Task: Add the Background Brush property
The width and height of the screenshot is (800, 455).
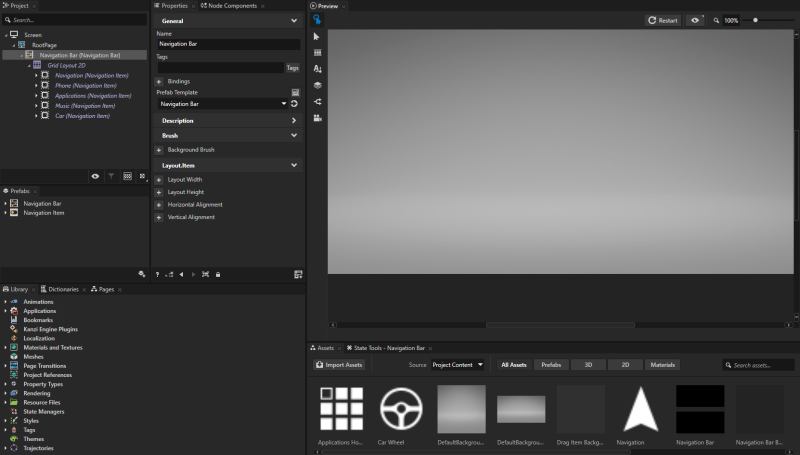Action: pos(159,150)
